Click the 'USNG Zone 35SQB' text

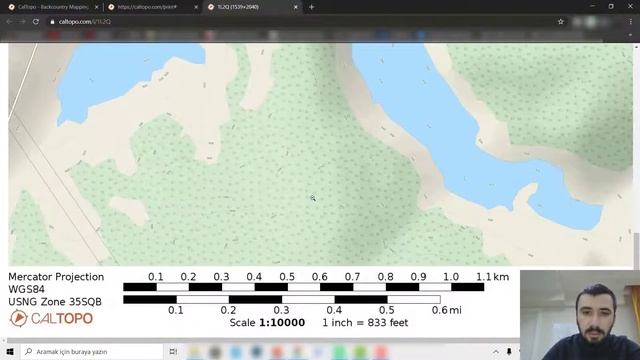point(55,302)
